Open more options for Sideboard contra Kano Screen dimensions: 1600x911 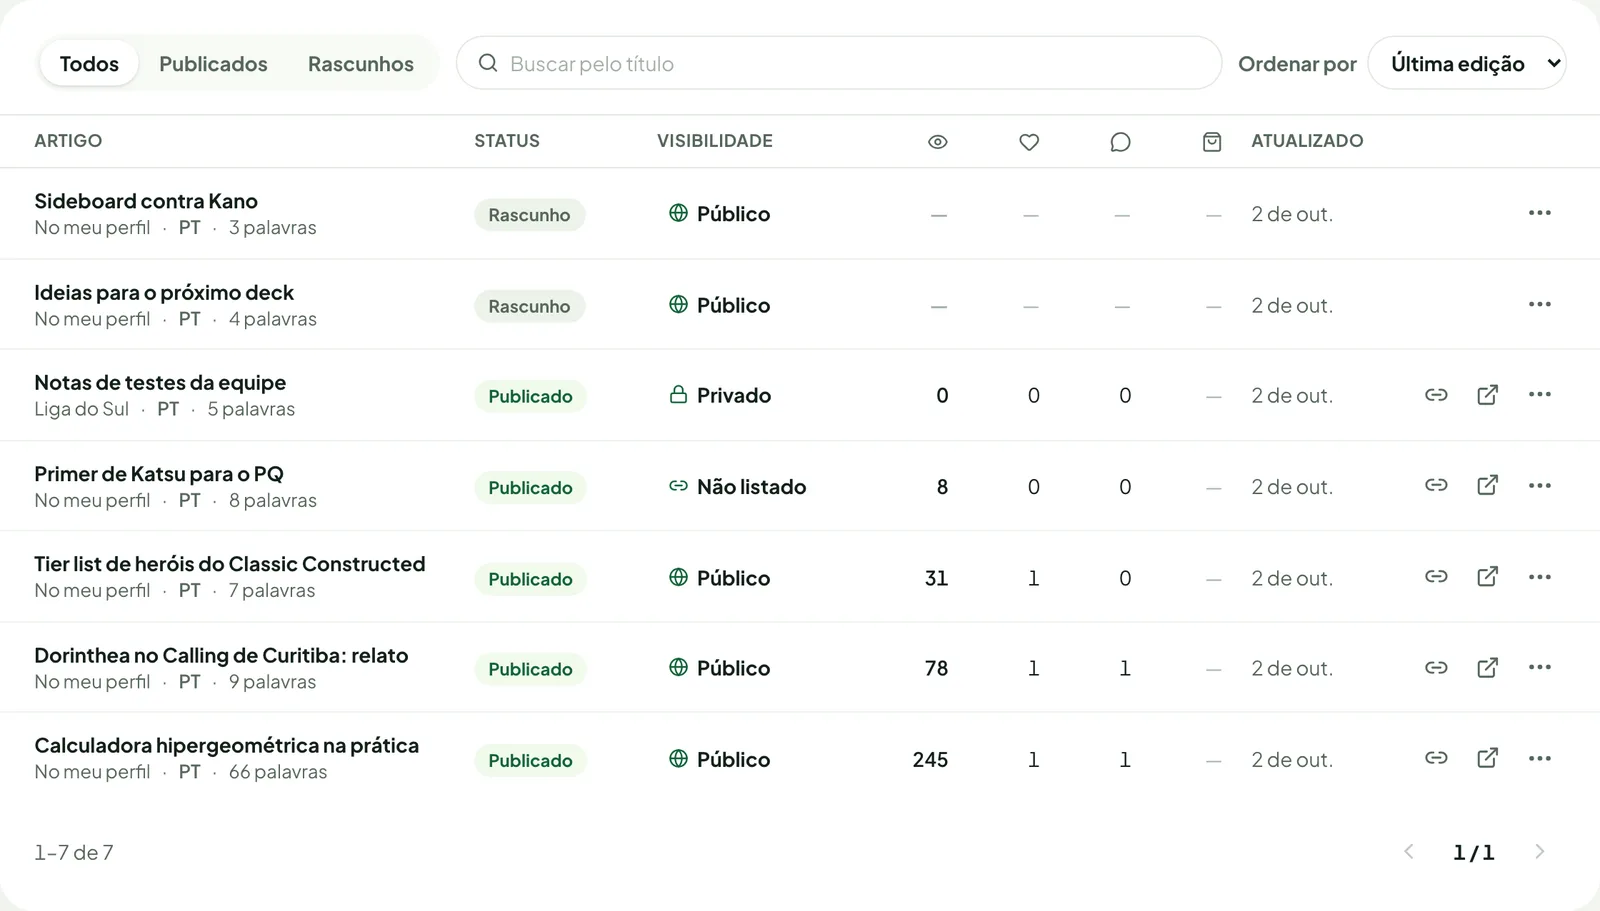[1540, 213]
